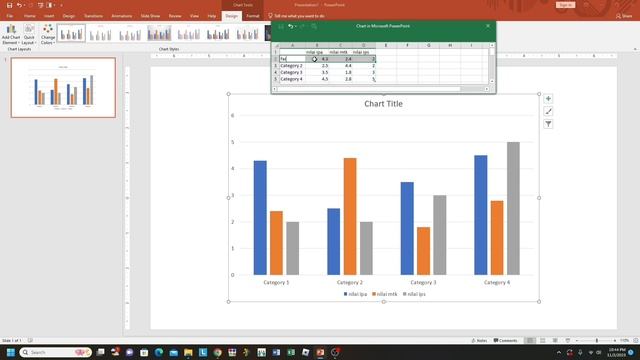Open the Windows Start menu
The image size is (640, 360).
point(11,352)
